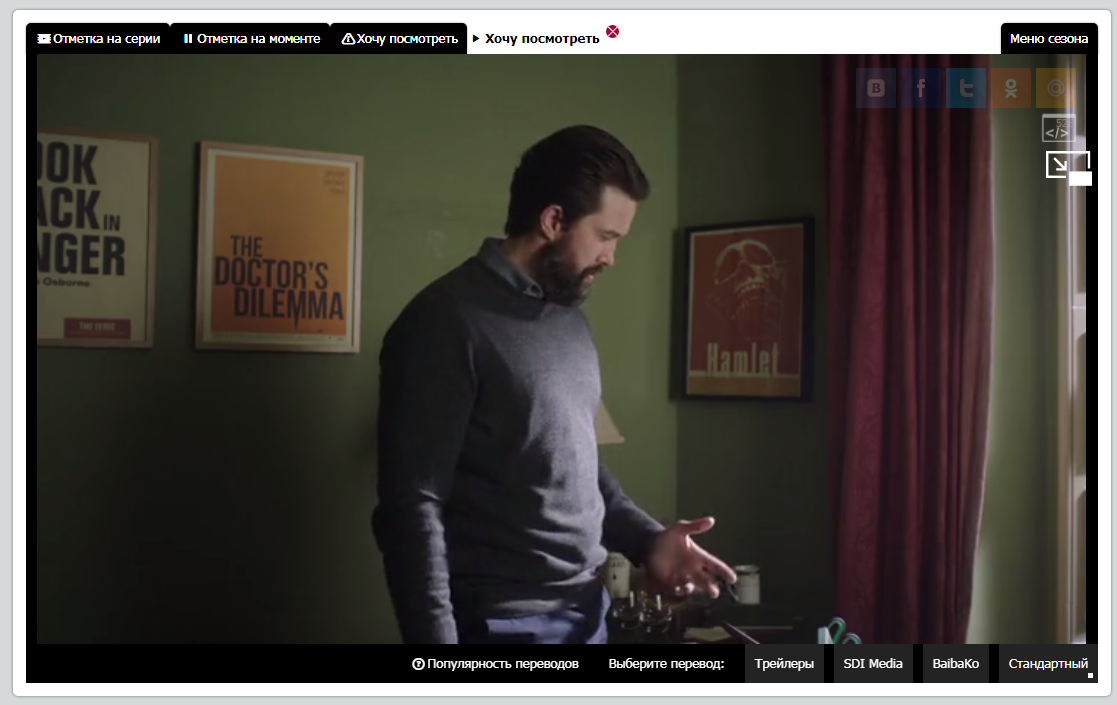The width and height of the screenshot is (1117, 705).
Task: Share the video on Odnoklassniki
Action: (1011, 88)
